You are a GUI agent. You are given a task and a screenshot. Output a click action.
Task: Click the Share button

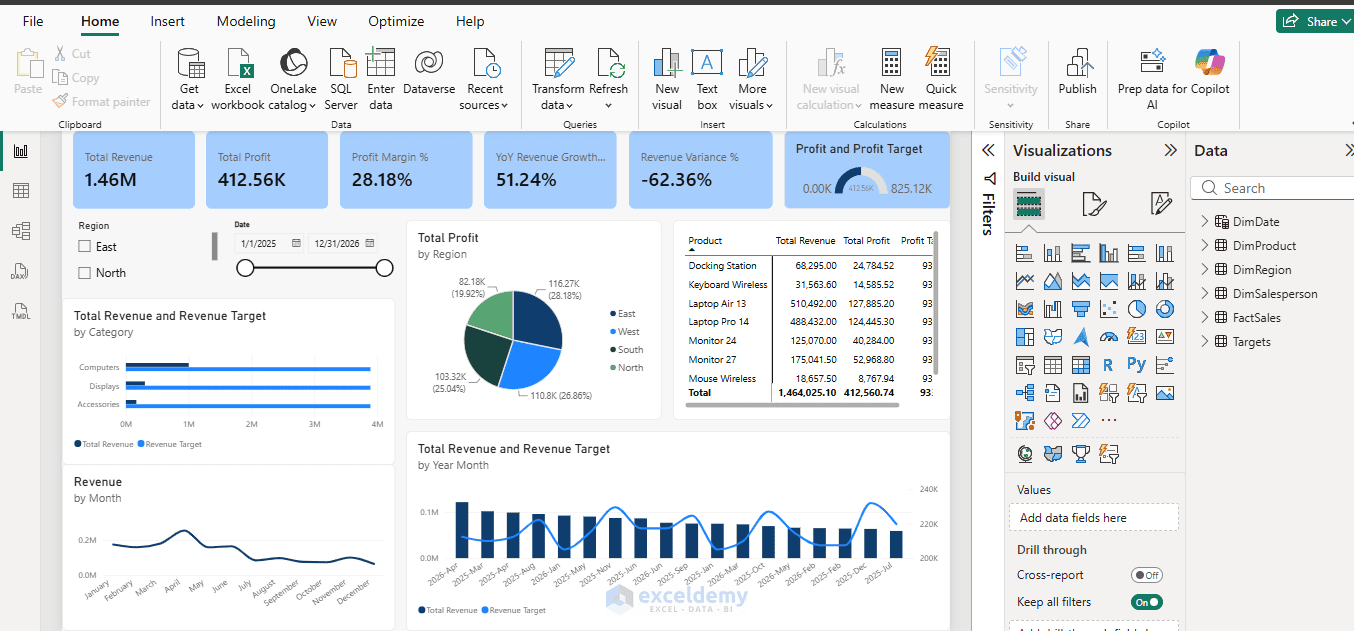click(x=1314, y=21)
